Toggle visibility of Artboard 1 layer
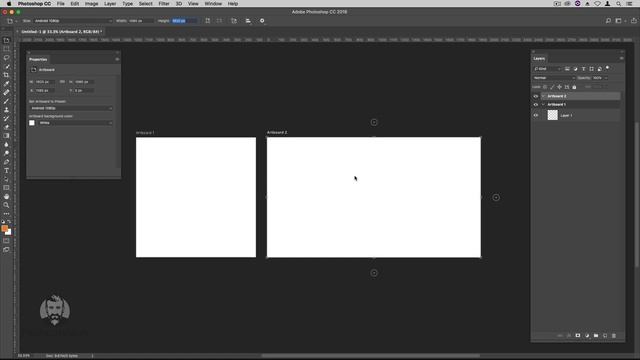The image size is (640, 360). click(x=536, y=104)
